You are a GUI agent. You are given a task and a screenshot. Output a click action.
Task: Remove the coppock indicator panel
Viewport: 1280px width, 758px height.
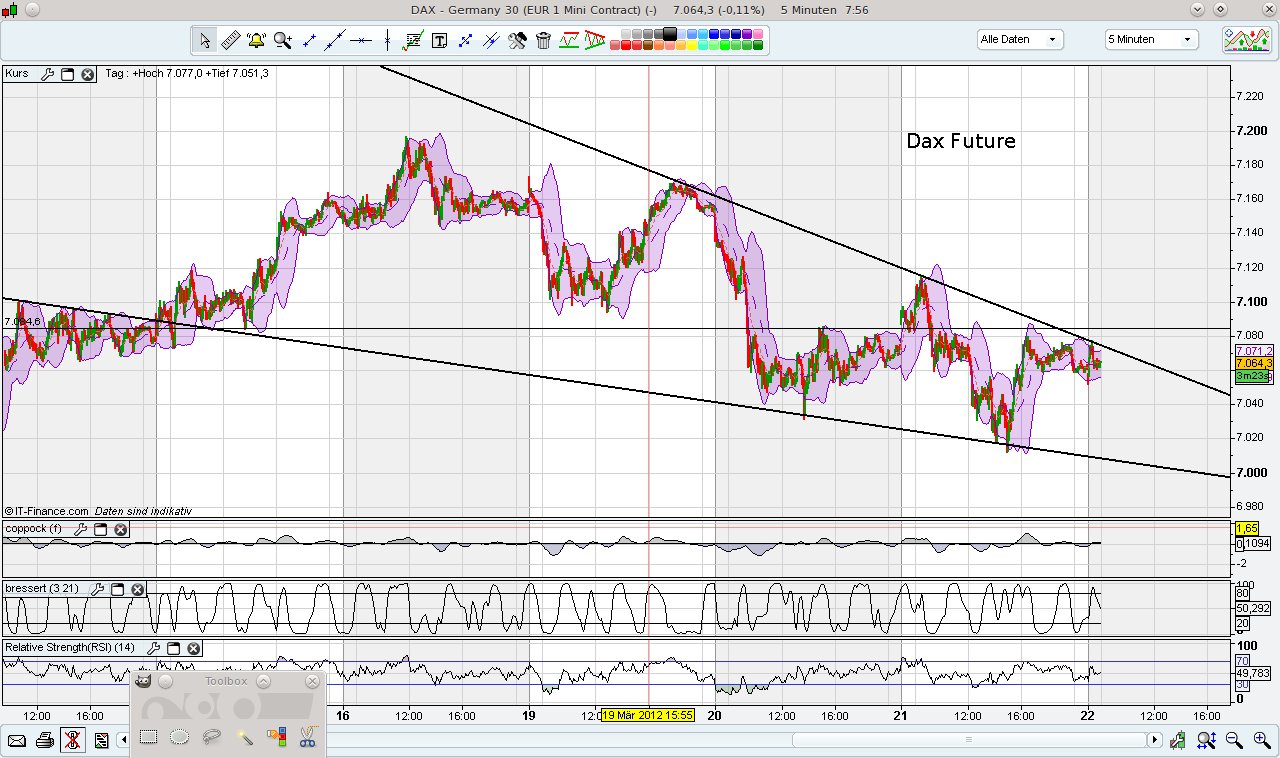[x=120, y=529]
